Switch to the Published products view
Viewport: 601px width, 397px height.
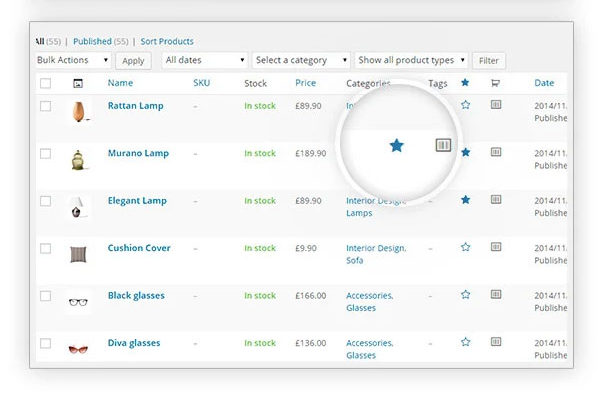click(92, 41)
